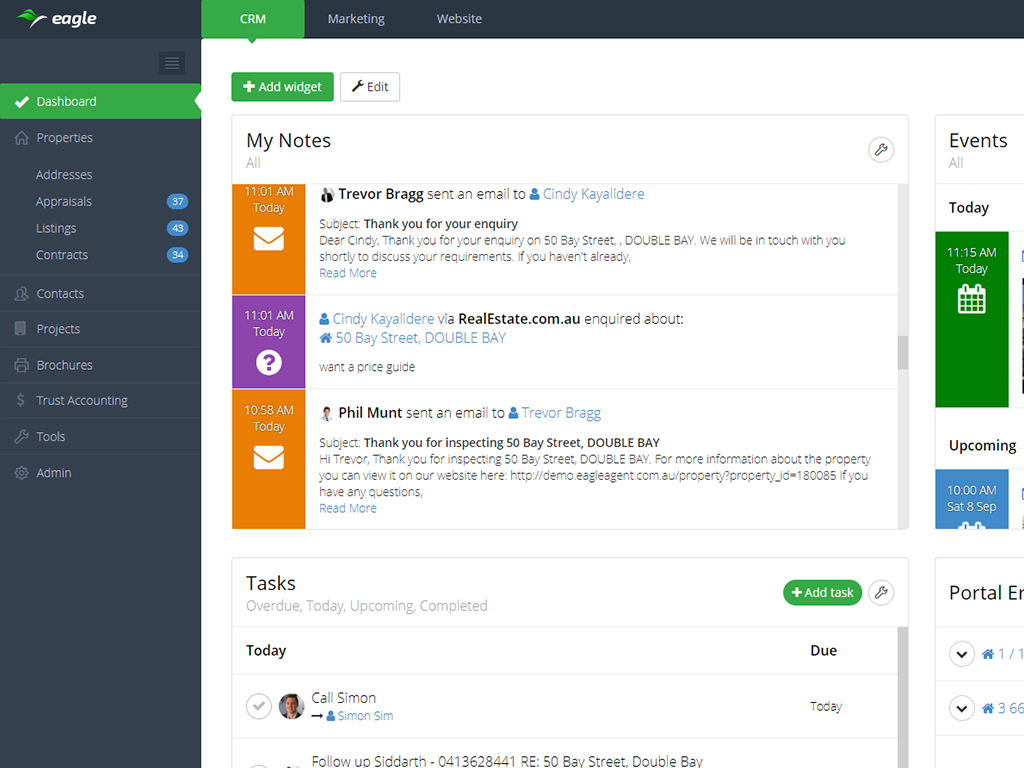Click the Dashboard checkmark icon
The image size is (1024, 768).
tap(22, 101)
